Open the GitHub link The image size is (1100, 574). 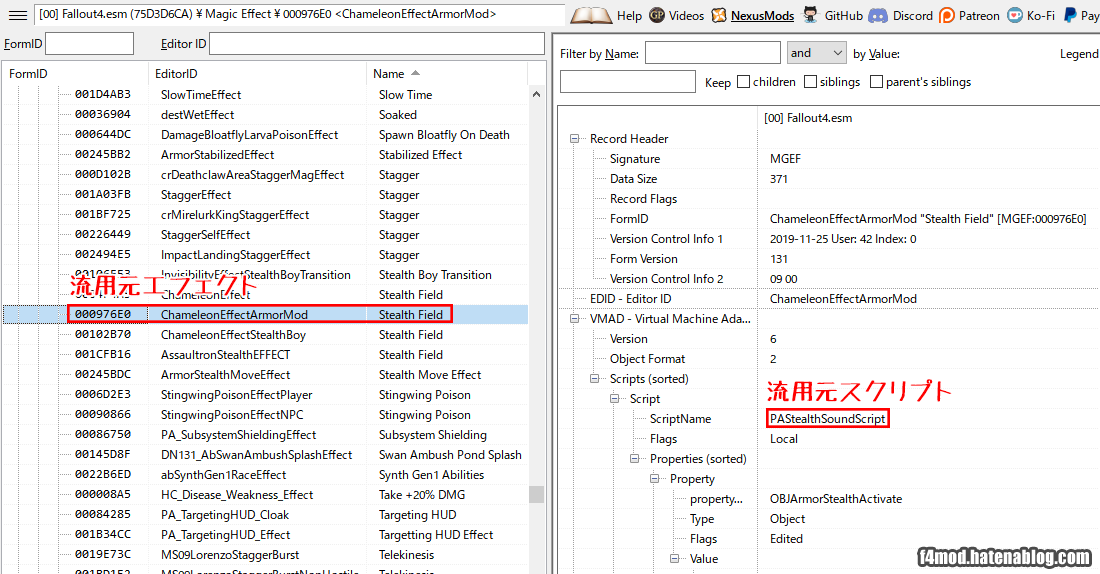tap(843, 15)
